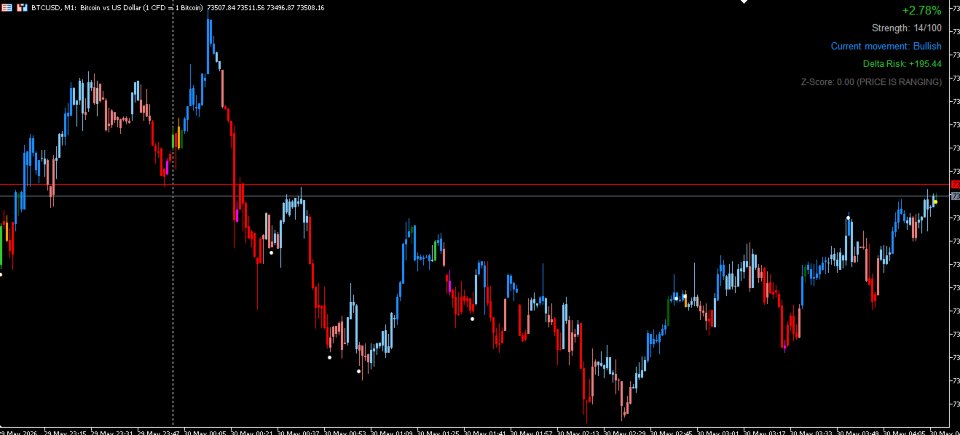
Task: Select the red horizontal price line
Action: [x=474, y=184]
